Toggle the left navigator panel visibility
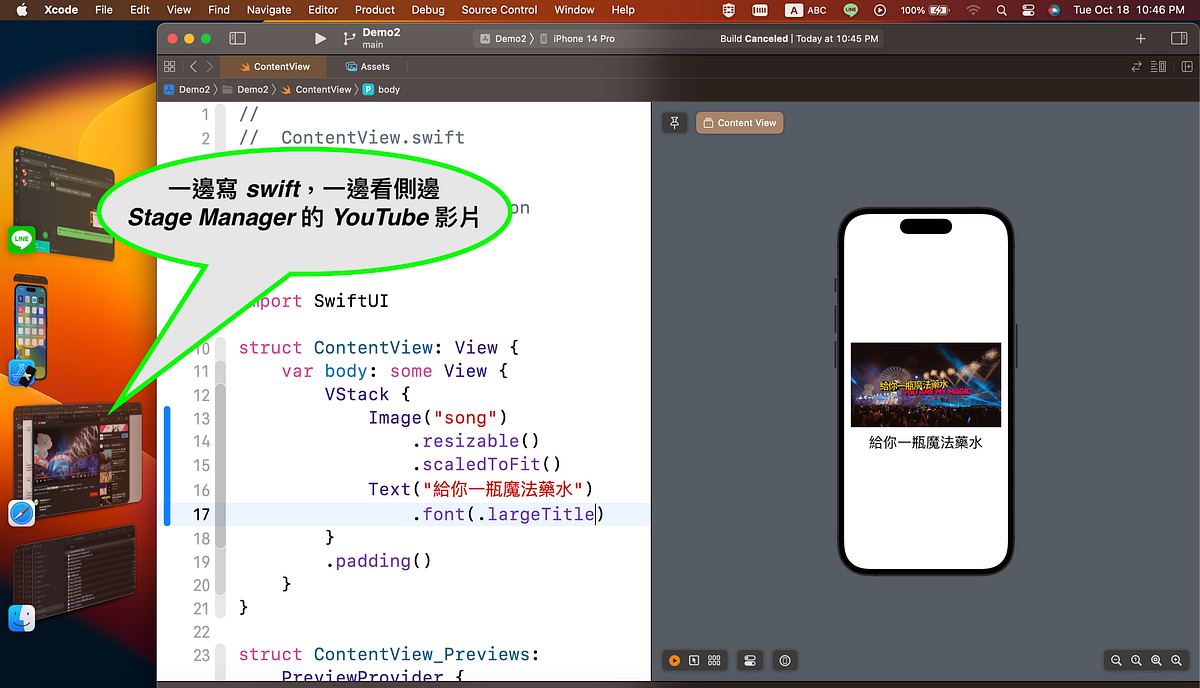Screen dimensions: 1200x688 tap(236, 38)
